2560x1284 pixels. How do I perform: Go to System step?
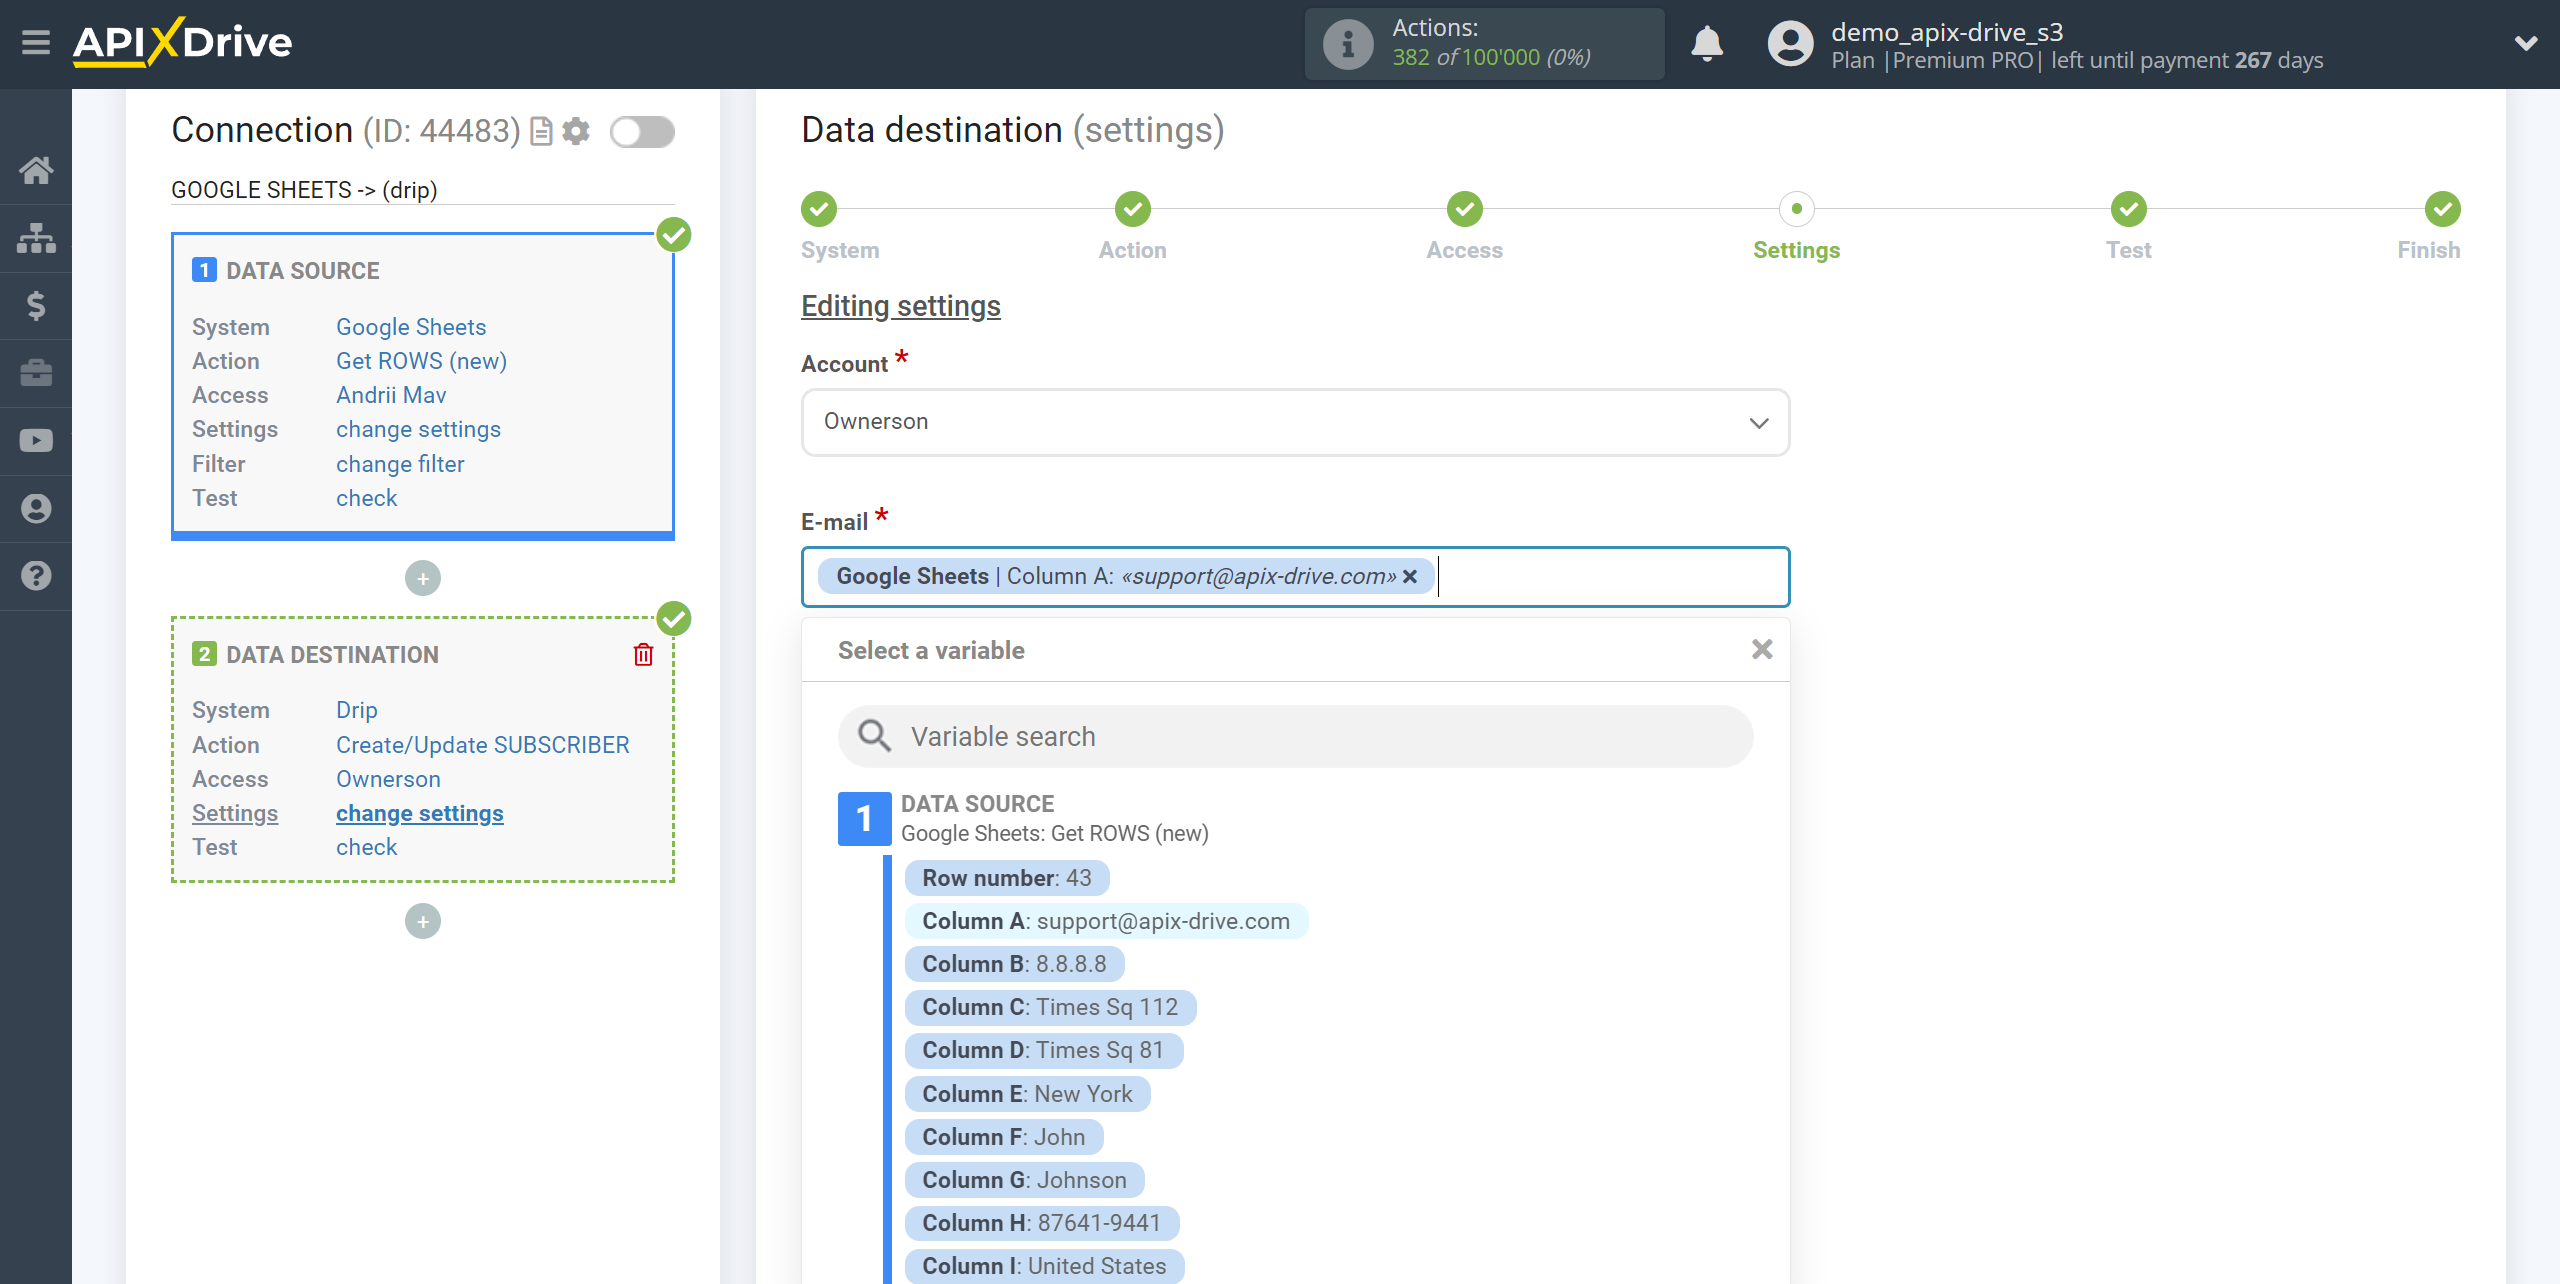(x=819, y=209)
